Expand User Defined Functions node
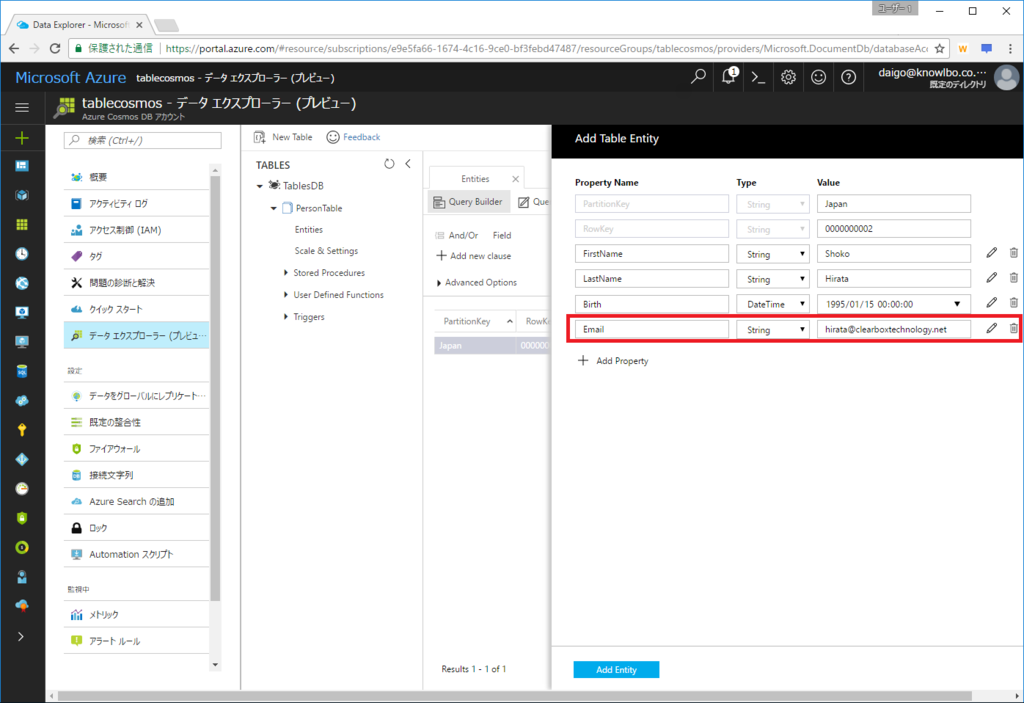The image size is (1024, 703). [x=285, y=295]
